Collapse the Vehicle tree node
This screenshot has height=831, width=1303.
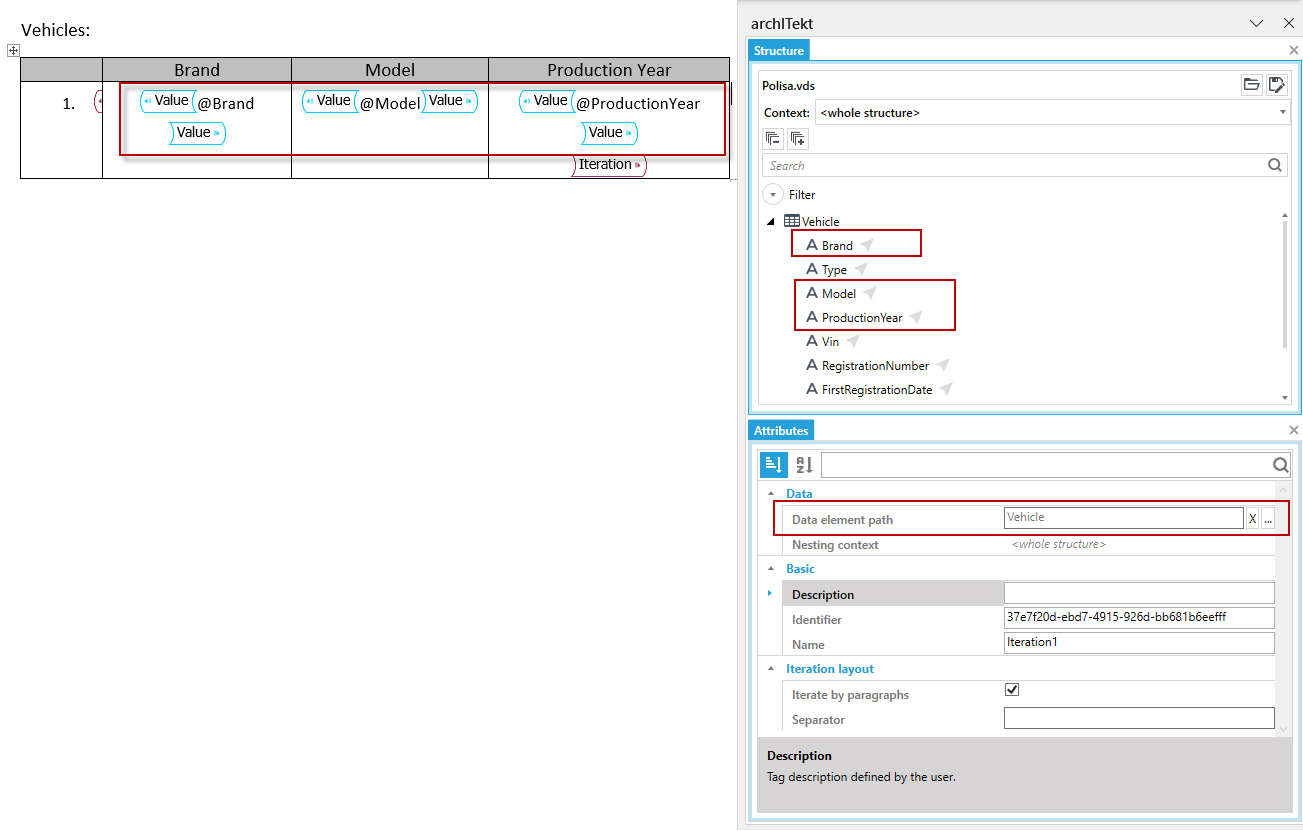coord(770,221)
